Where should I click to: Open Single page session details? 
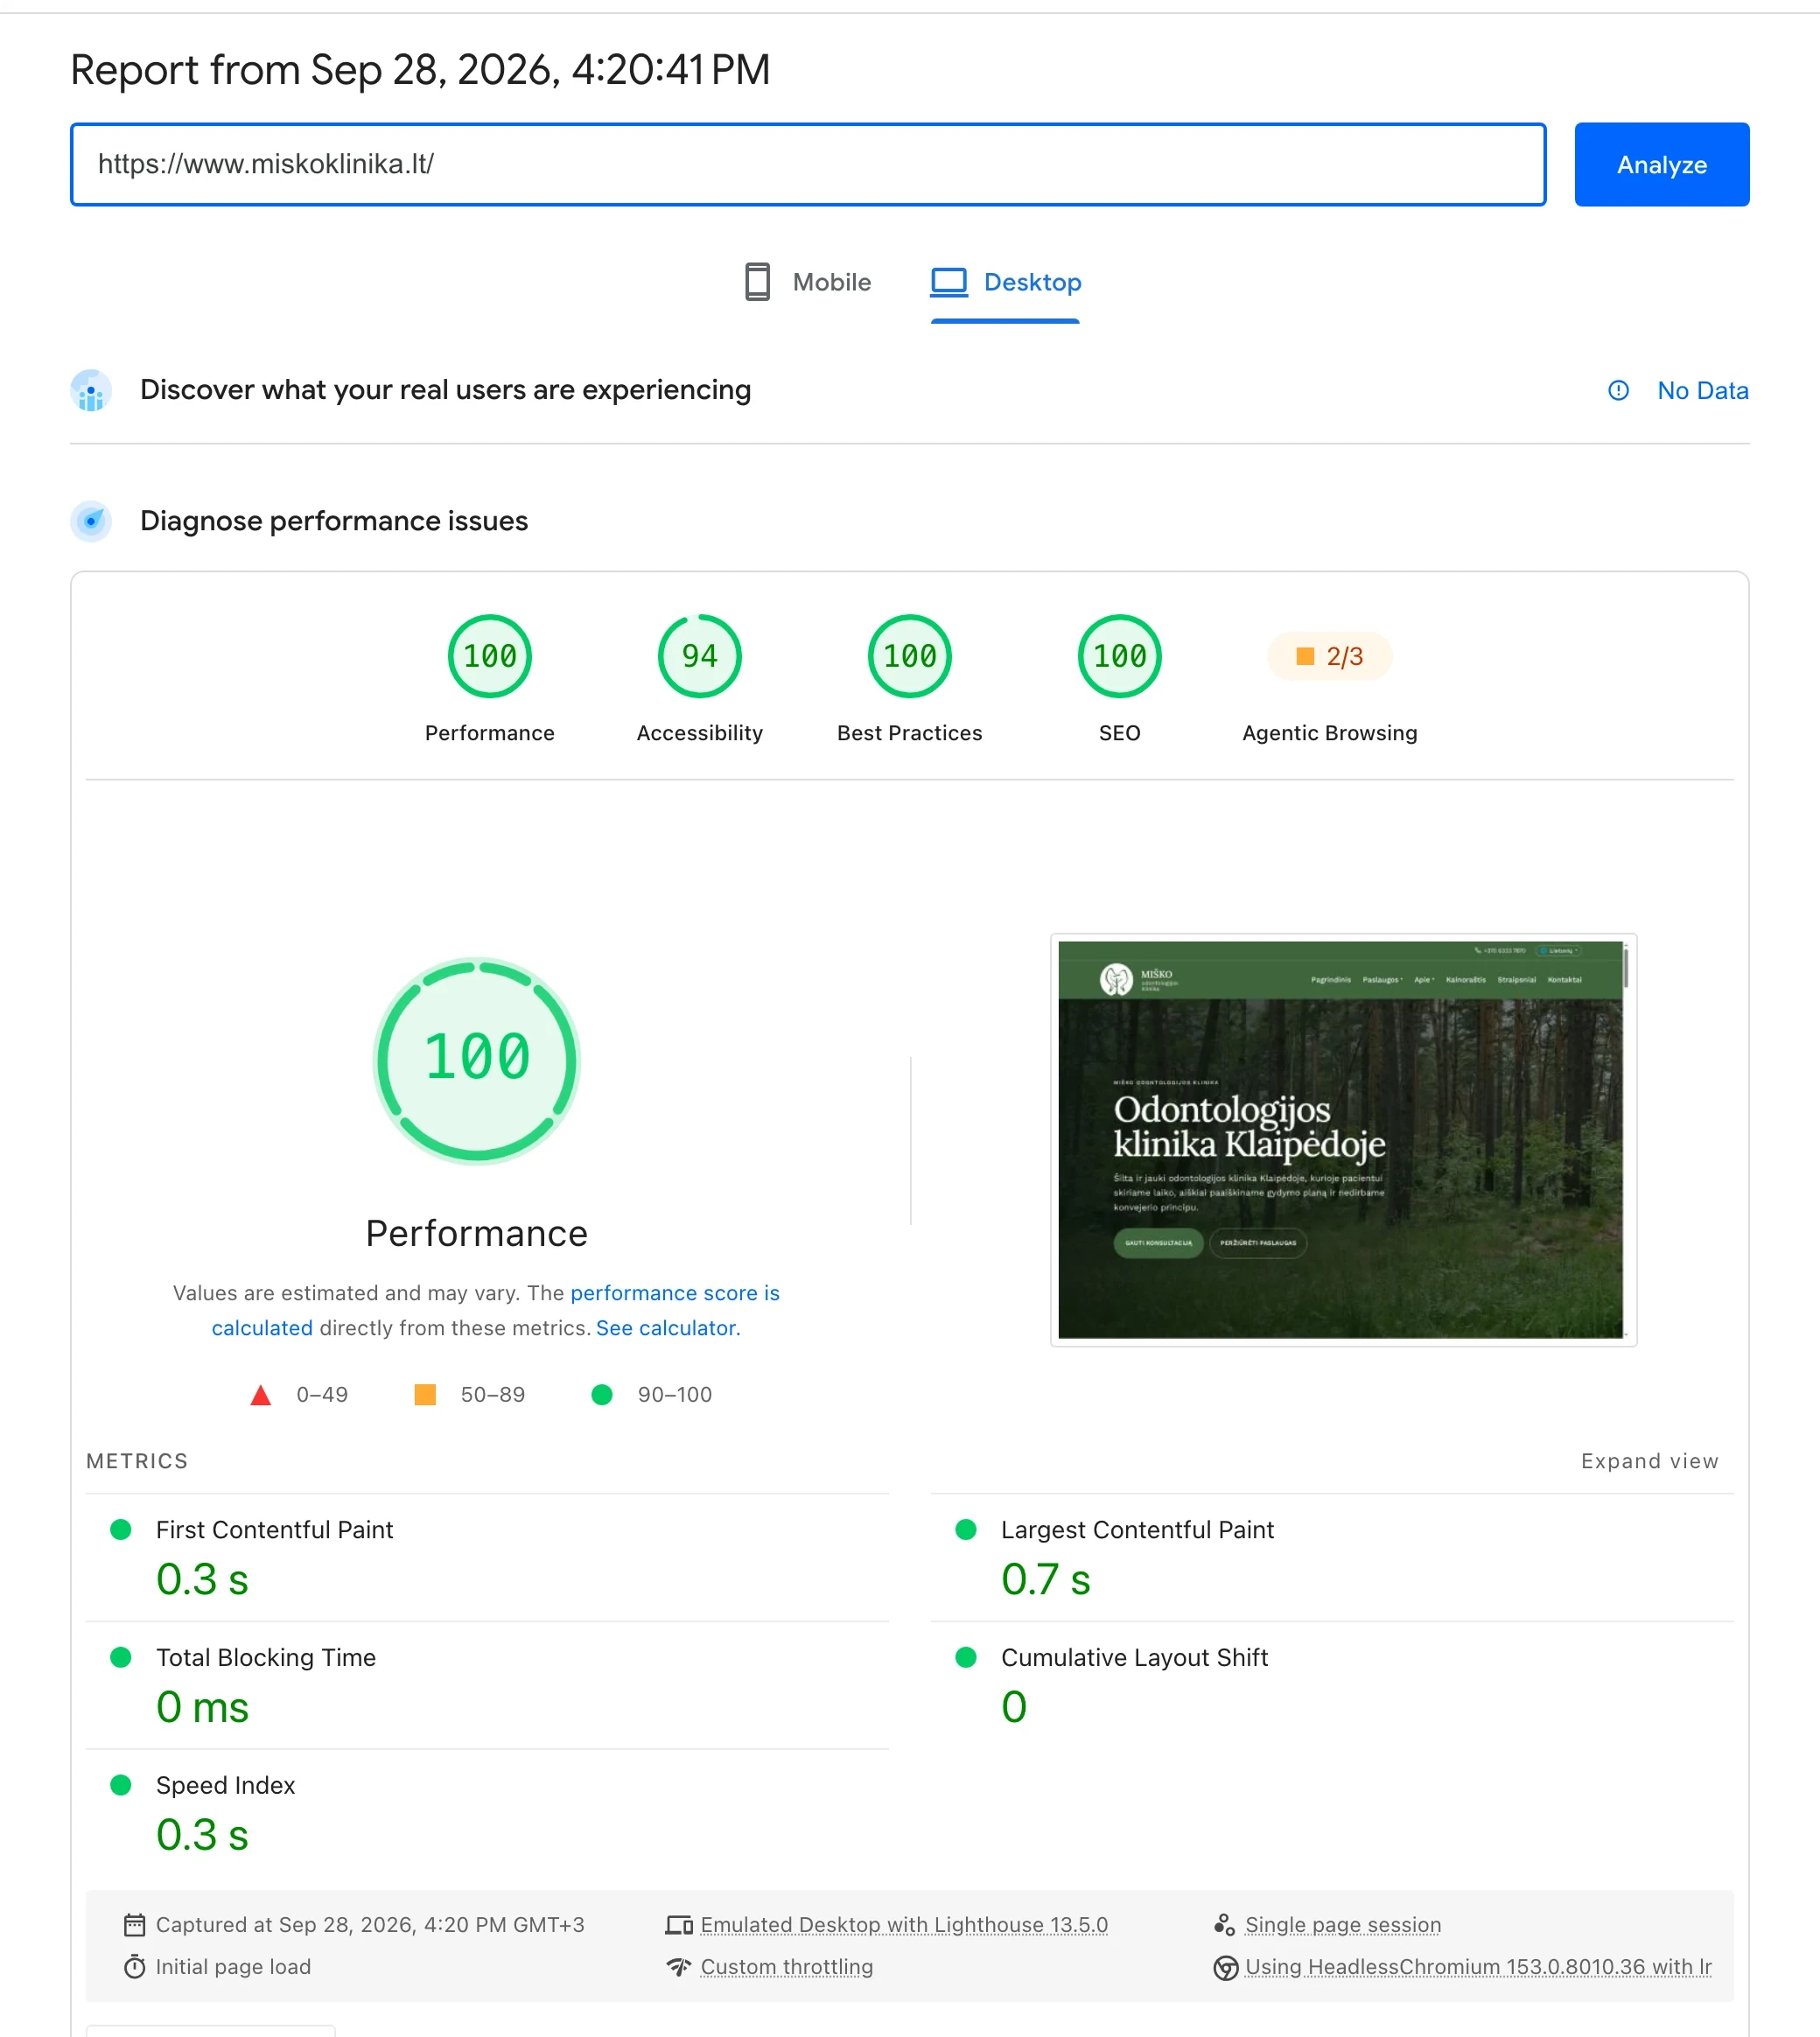(x=1342, y=1924)
